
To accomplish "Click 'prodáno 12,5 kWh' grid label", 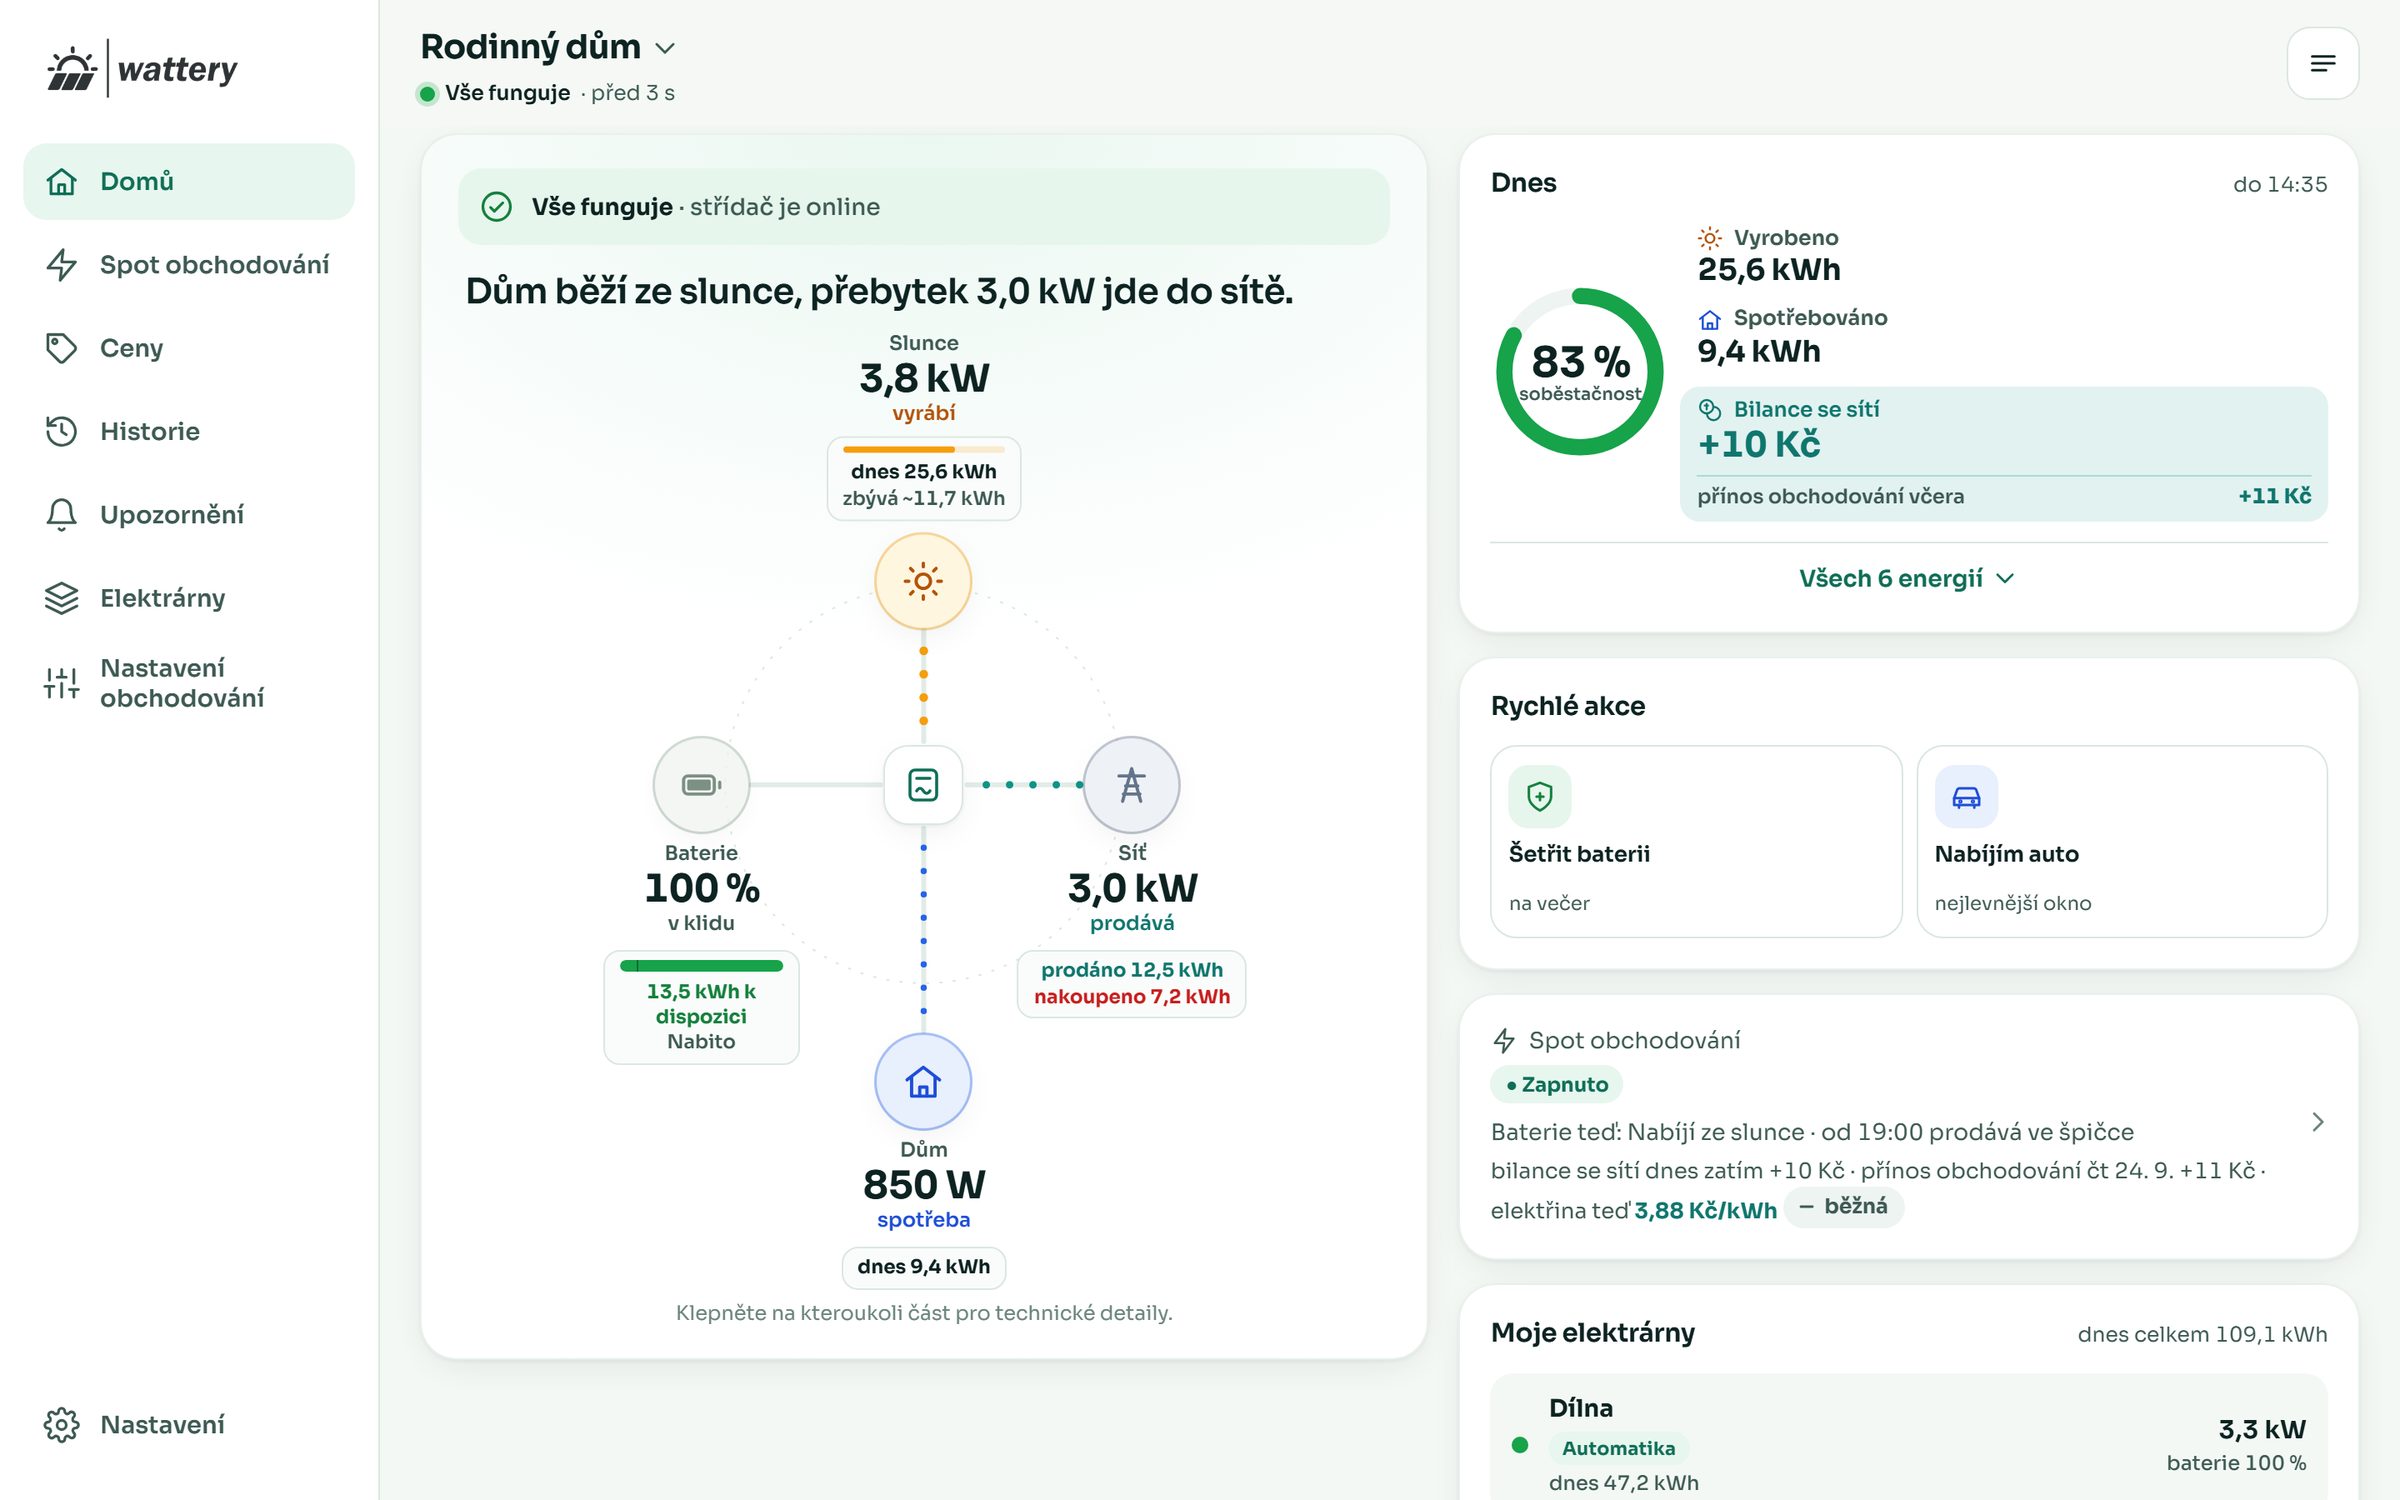I will point(1131,970).
